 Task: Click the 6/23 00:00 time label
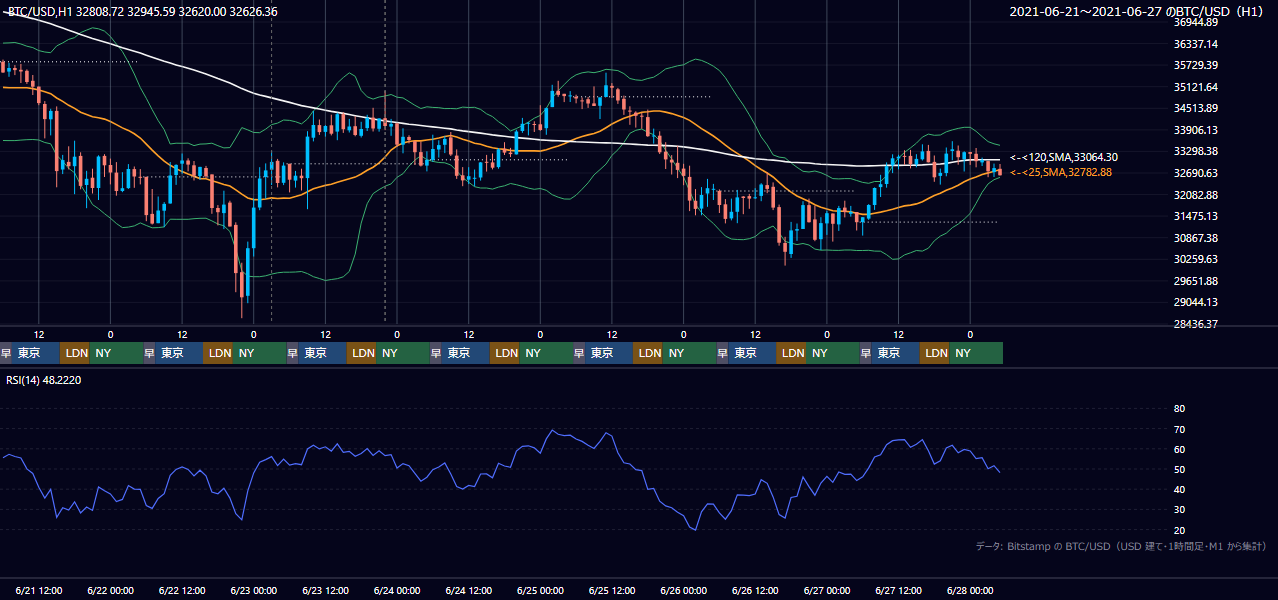[x=254, y=590]
